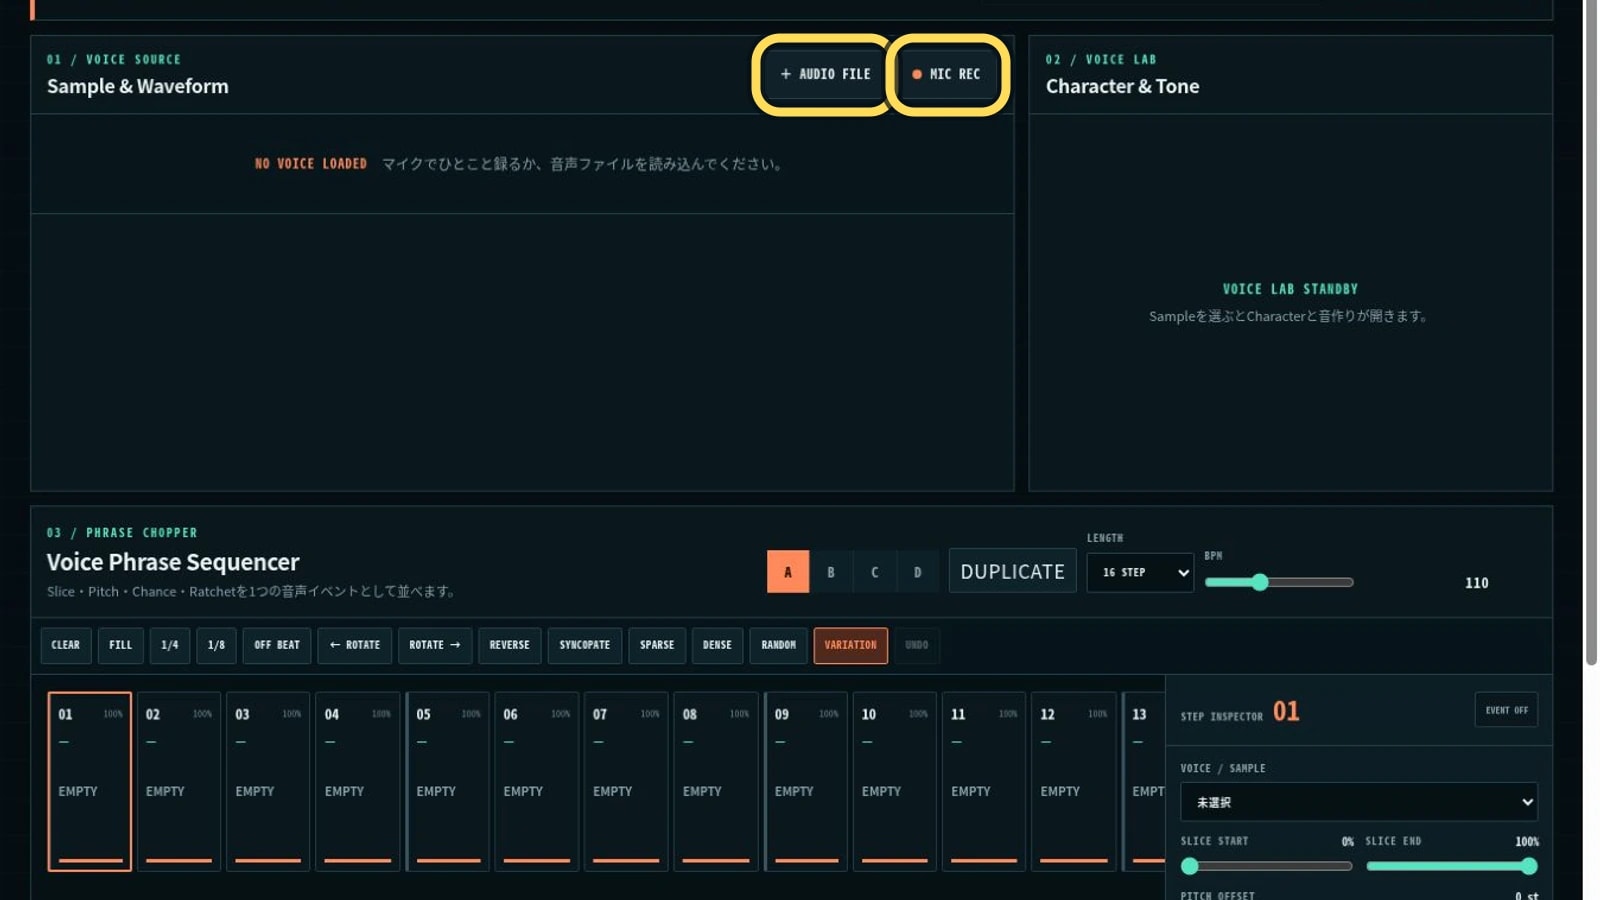This screenshot has height=900, width=1600.
Task: Apply the 1/8 pattern preset
Action: pos(216,645)
